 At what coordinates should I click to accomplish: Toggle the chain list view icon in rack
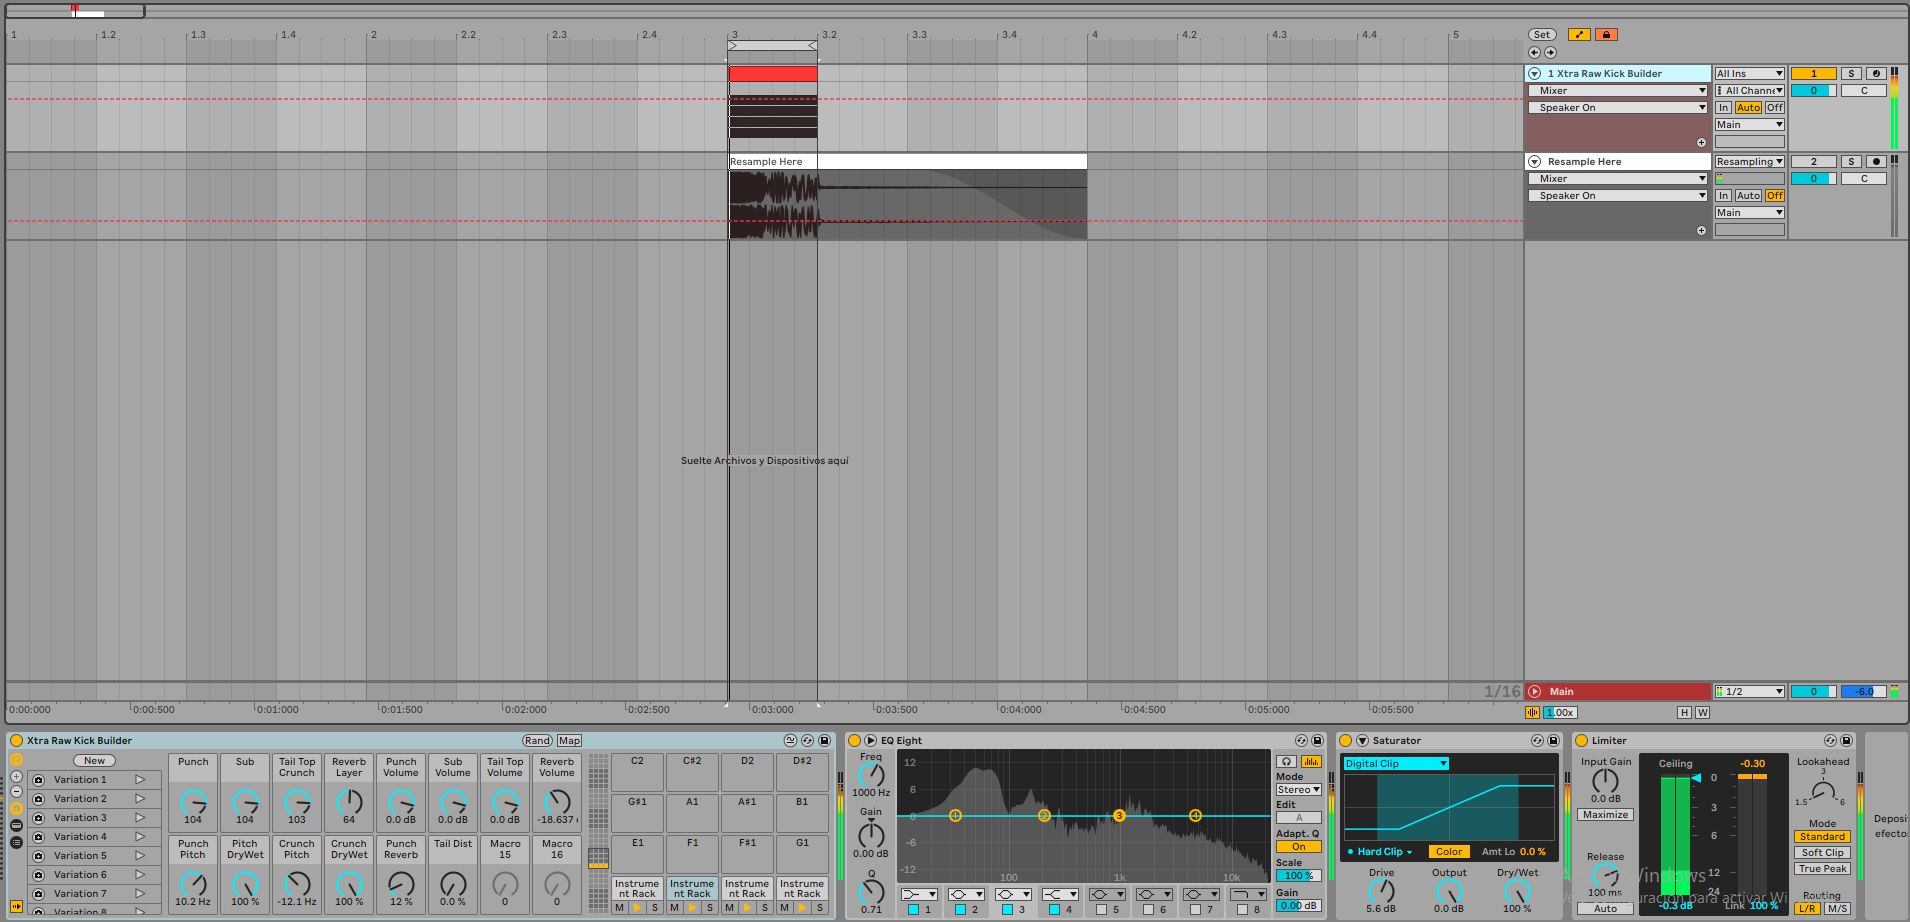click(x=16, y=842)
